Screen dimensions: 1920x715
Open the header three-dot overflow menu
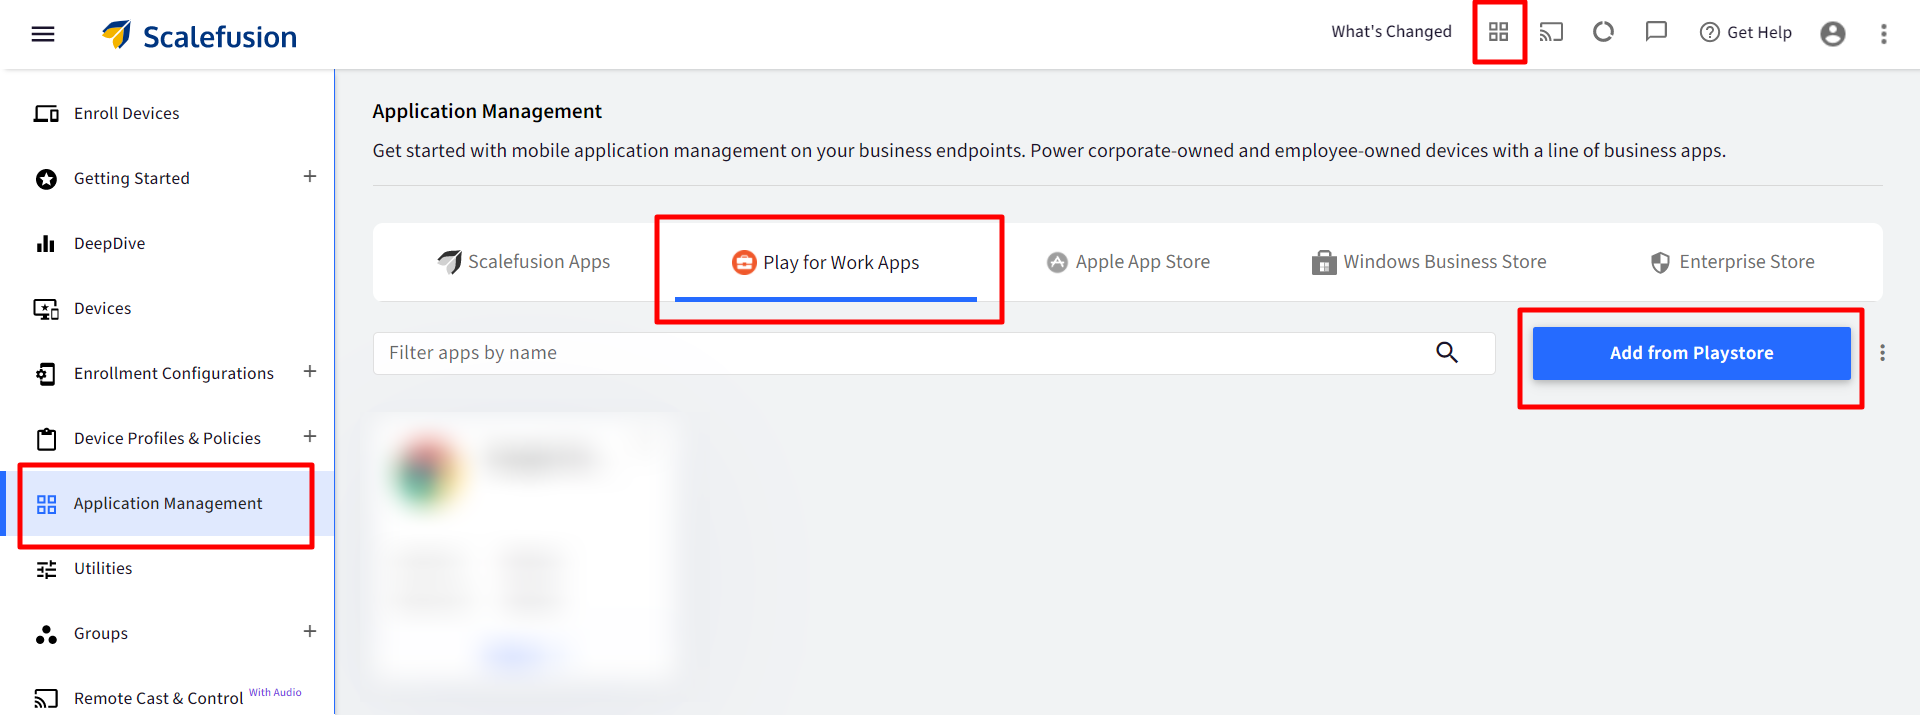pos(1884,34)
